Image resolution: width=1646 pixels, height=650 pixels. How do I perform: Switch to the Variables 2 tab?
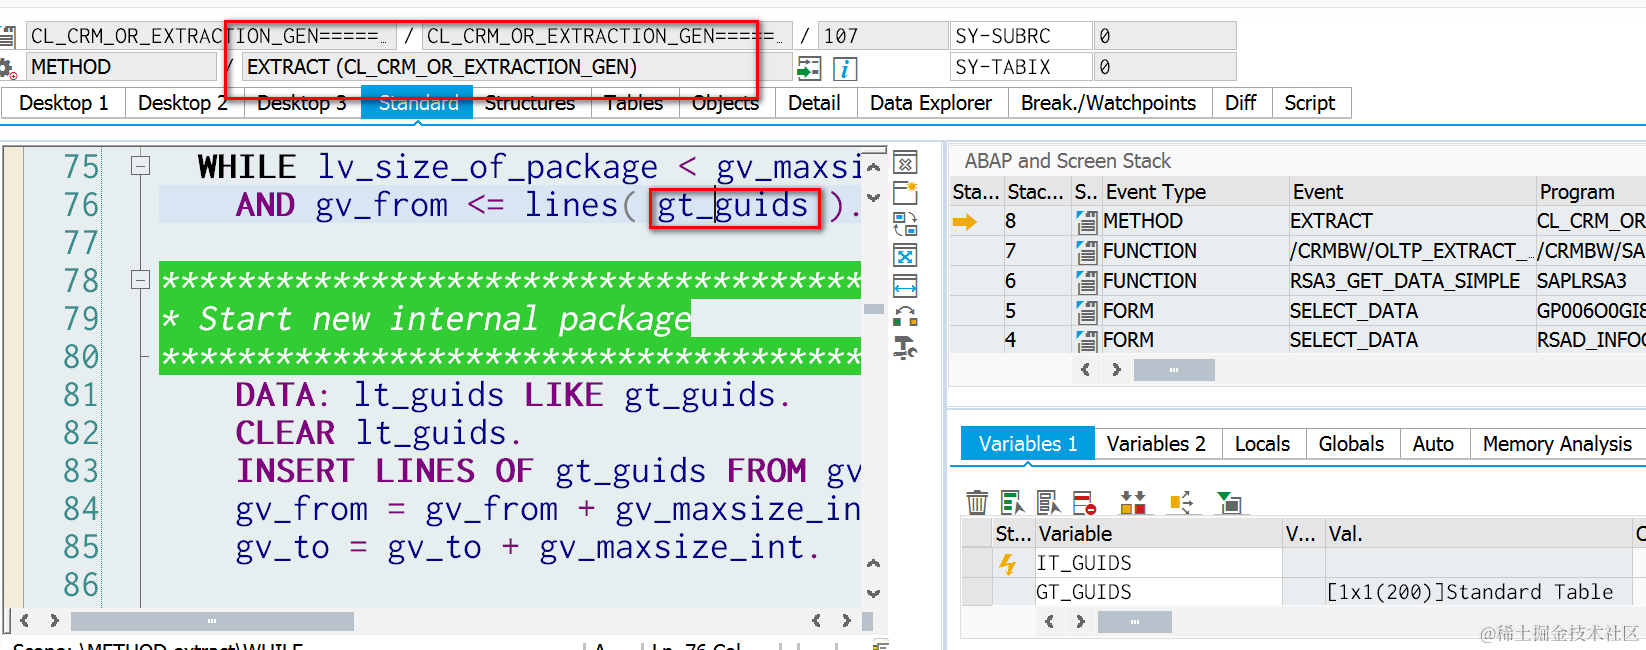[x=1156, y=444]
